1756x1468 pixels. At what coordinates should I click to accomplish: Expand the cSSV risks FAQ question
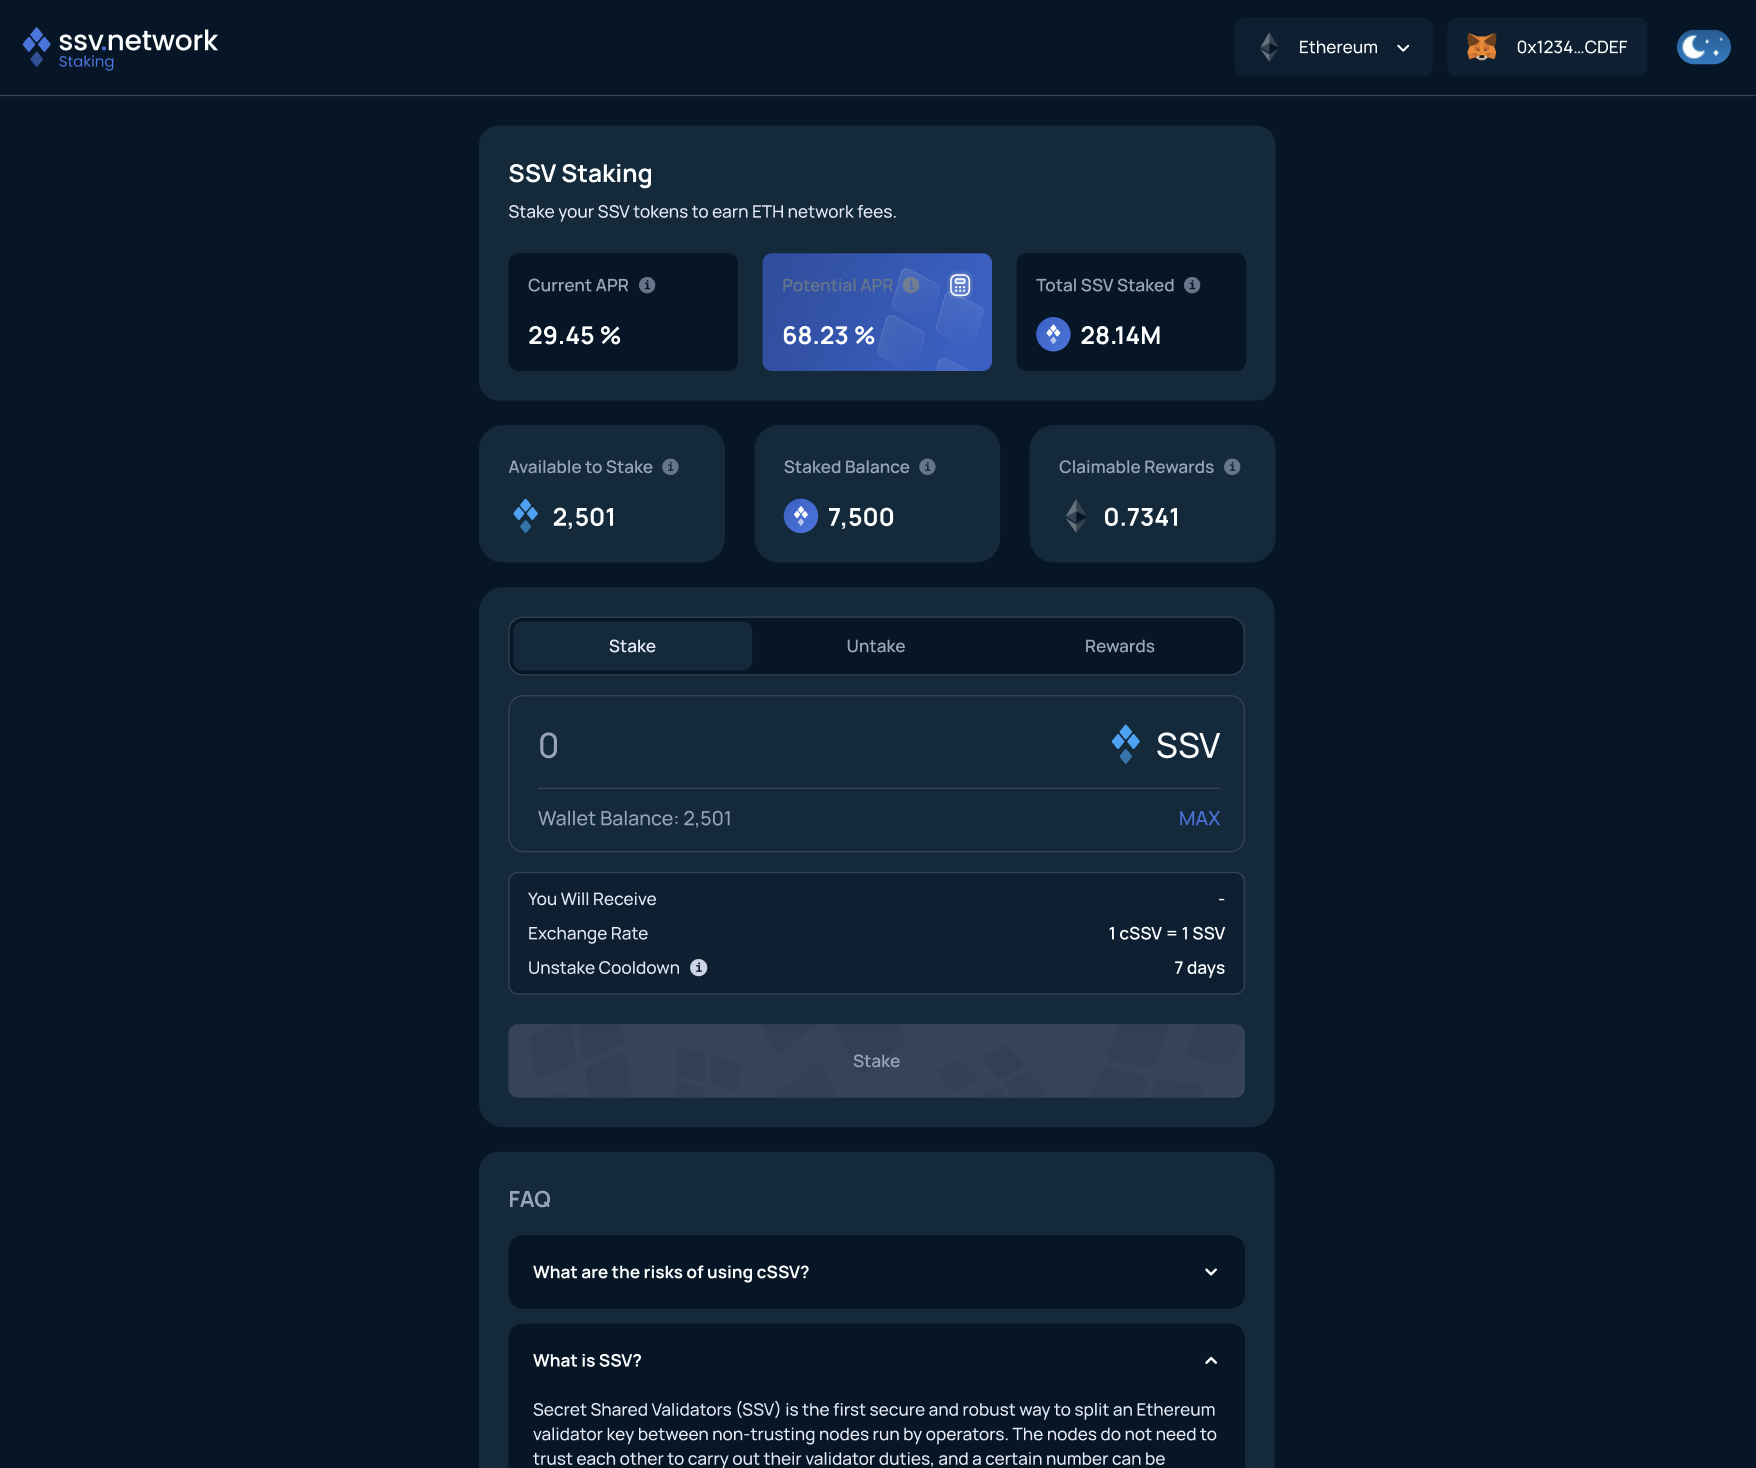[876, 1272]
